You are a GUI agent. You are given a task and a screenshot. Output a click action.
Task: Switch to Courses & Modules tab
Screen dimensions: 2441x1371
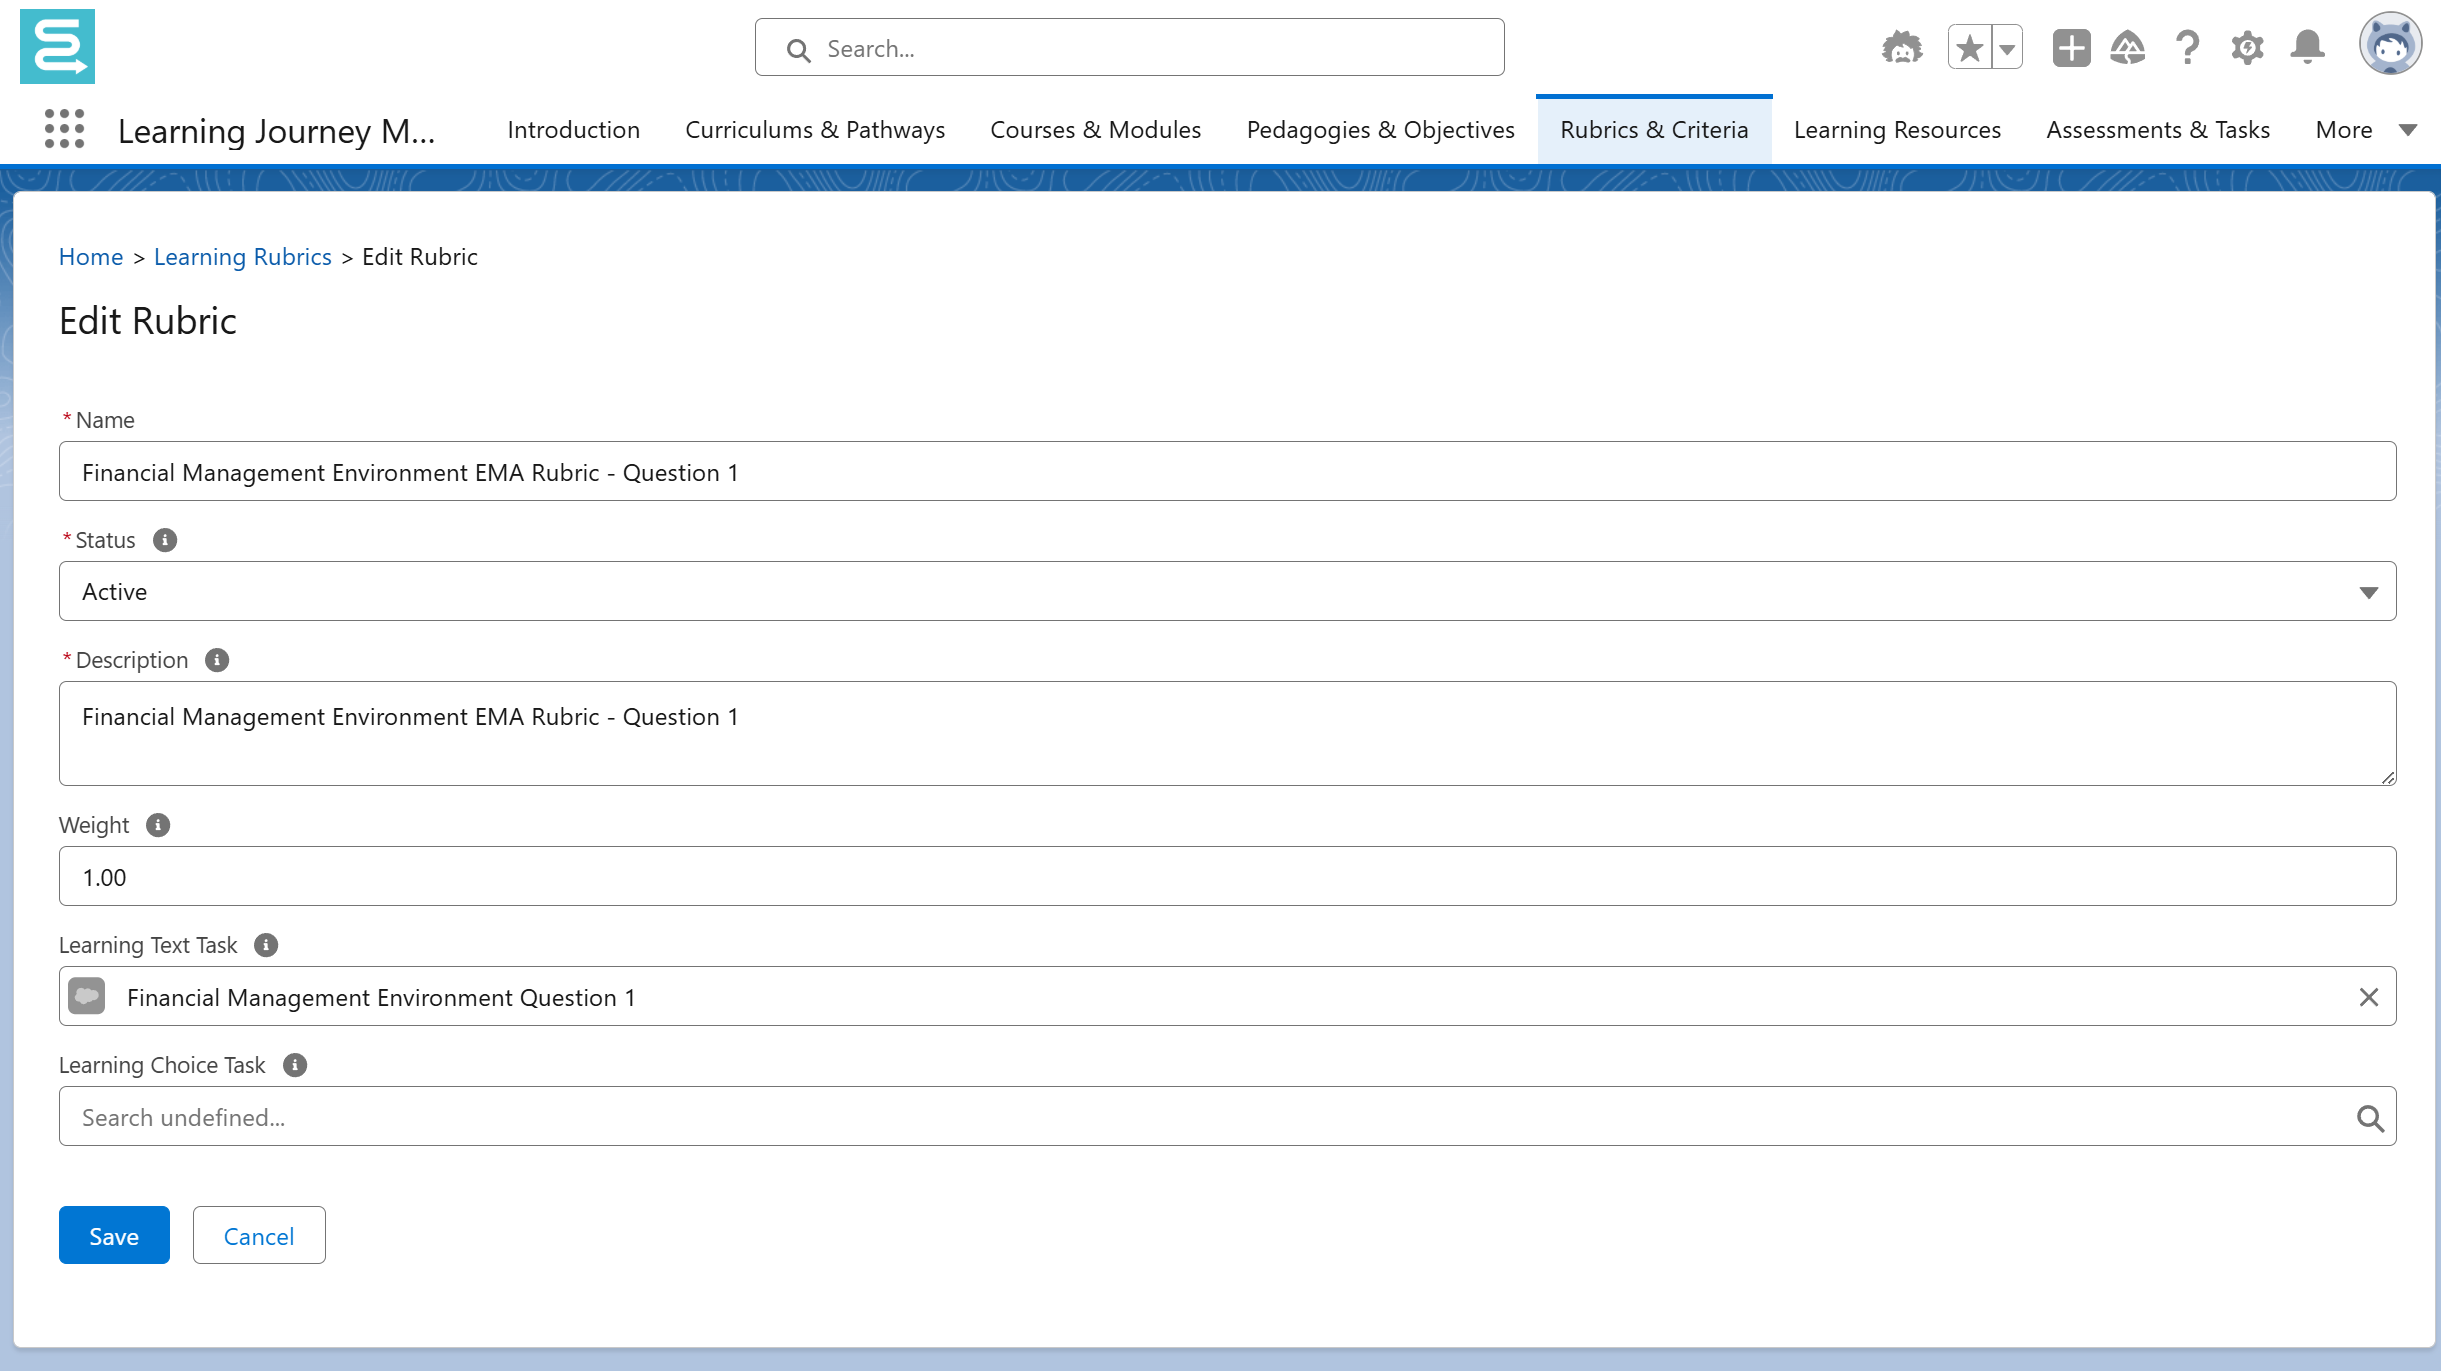coord(1095,130)
